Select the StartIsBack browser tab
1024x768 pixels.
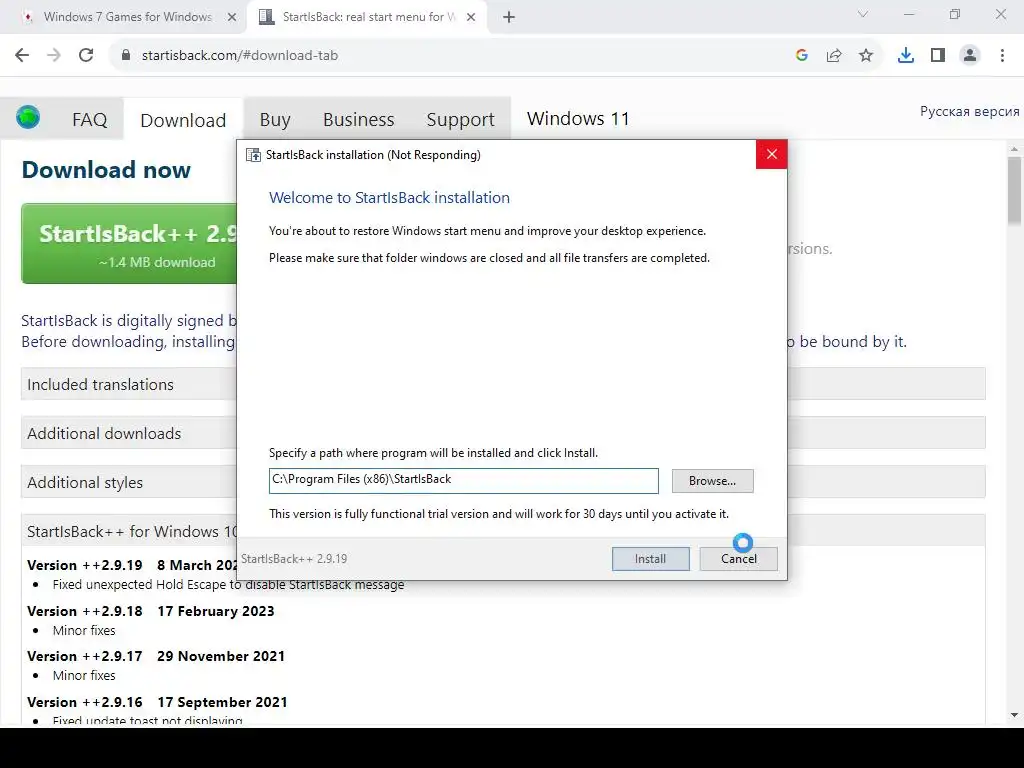[x=367, y=17]
